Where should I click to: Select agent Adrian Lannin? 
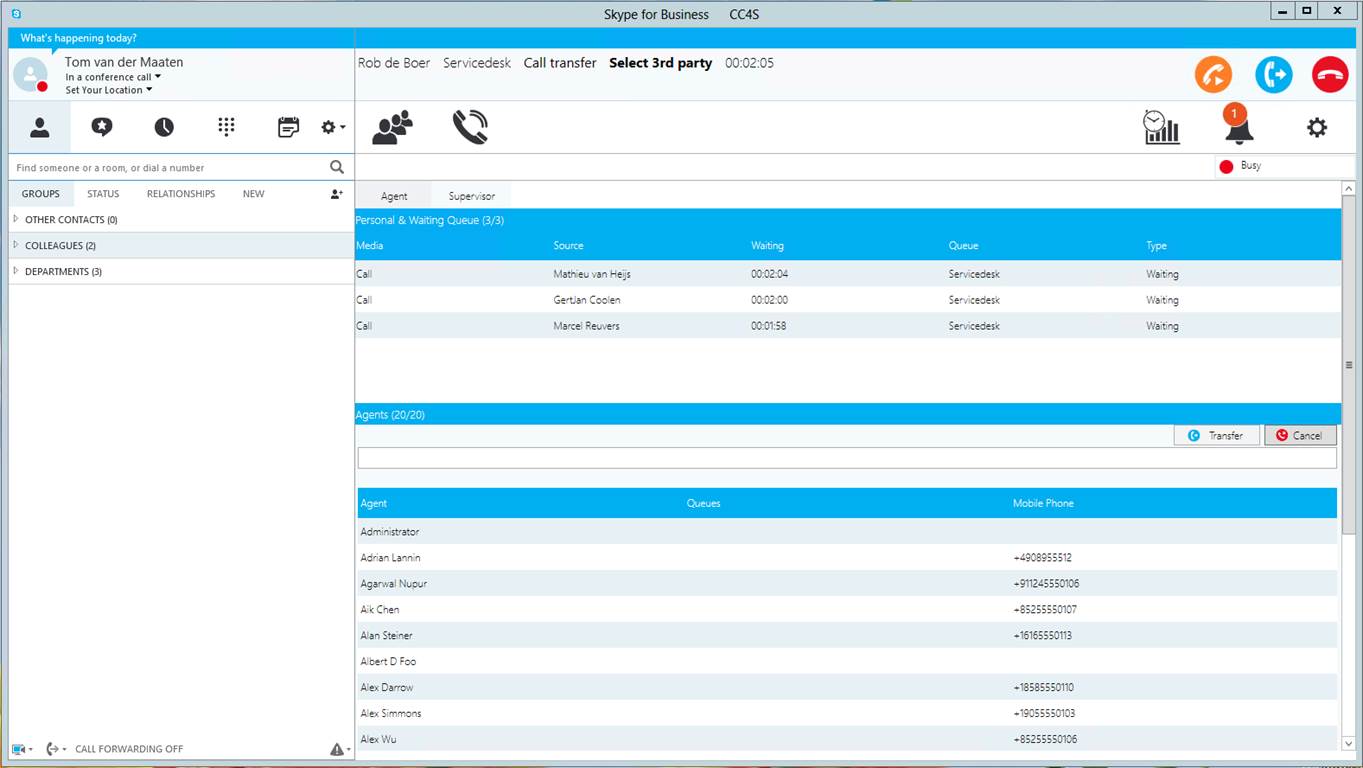pyautogui.click(x=847, y=557)
